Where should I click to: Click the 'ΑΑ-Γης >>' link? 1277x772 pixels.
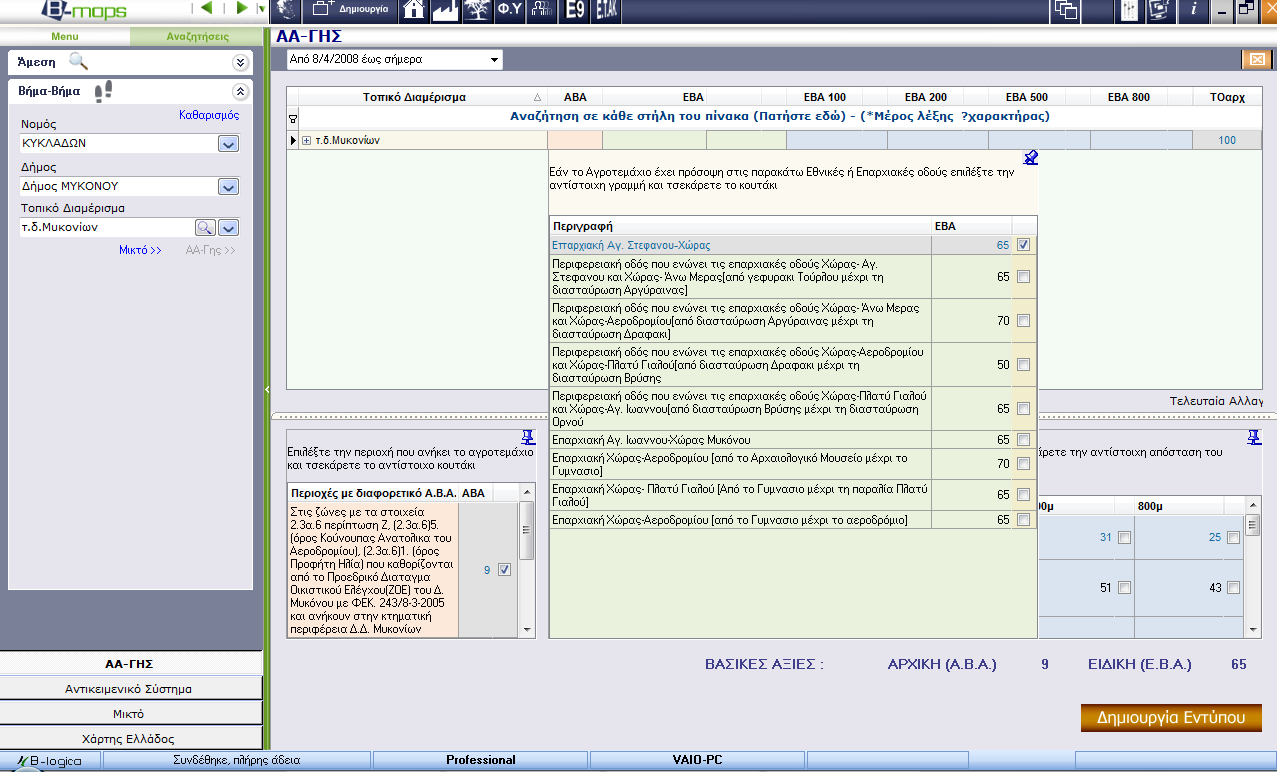[x=211, y=250]
